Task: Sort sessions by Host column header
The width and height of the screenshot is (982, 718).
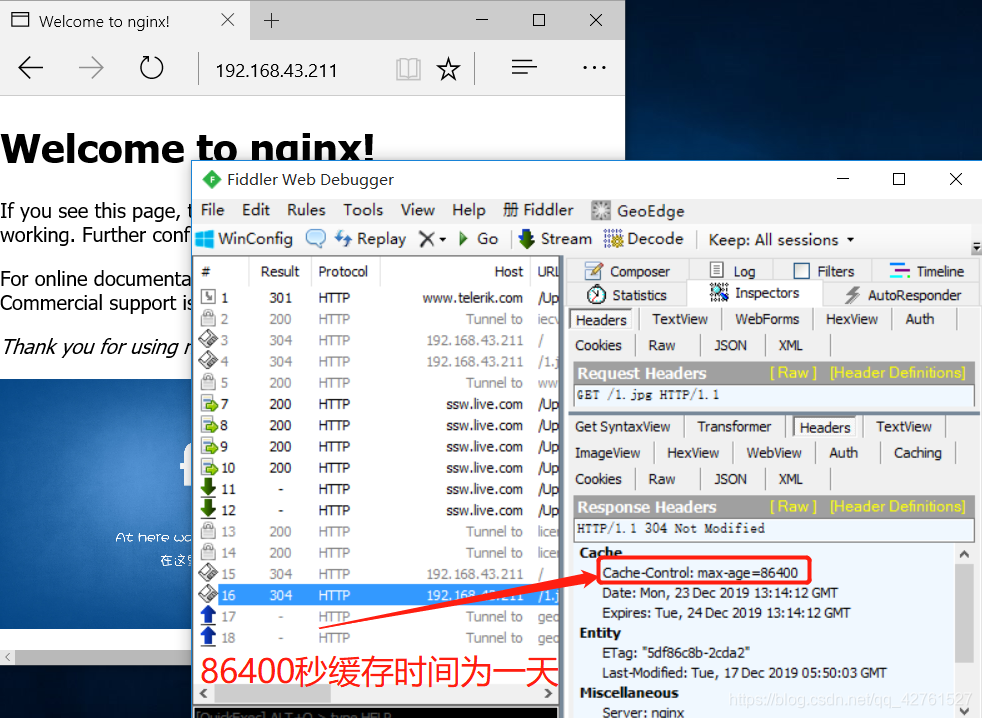Action: click(x=455, y=271)
